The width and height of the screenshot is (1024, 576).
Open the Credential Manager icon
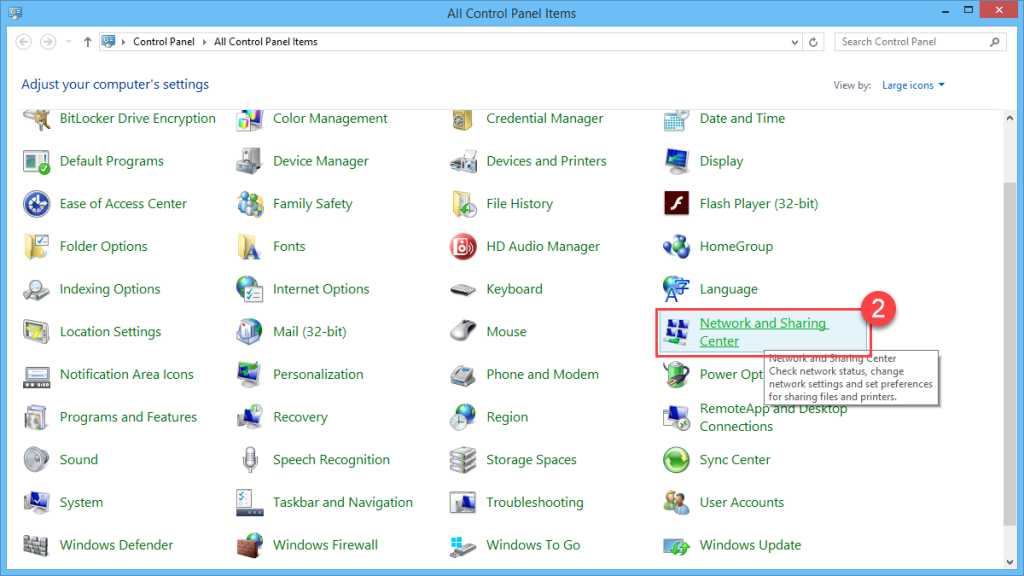tap(463, 120)
